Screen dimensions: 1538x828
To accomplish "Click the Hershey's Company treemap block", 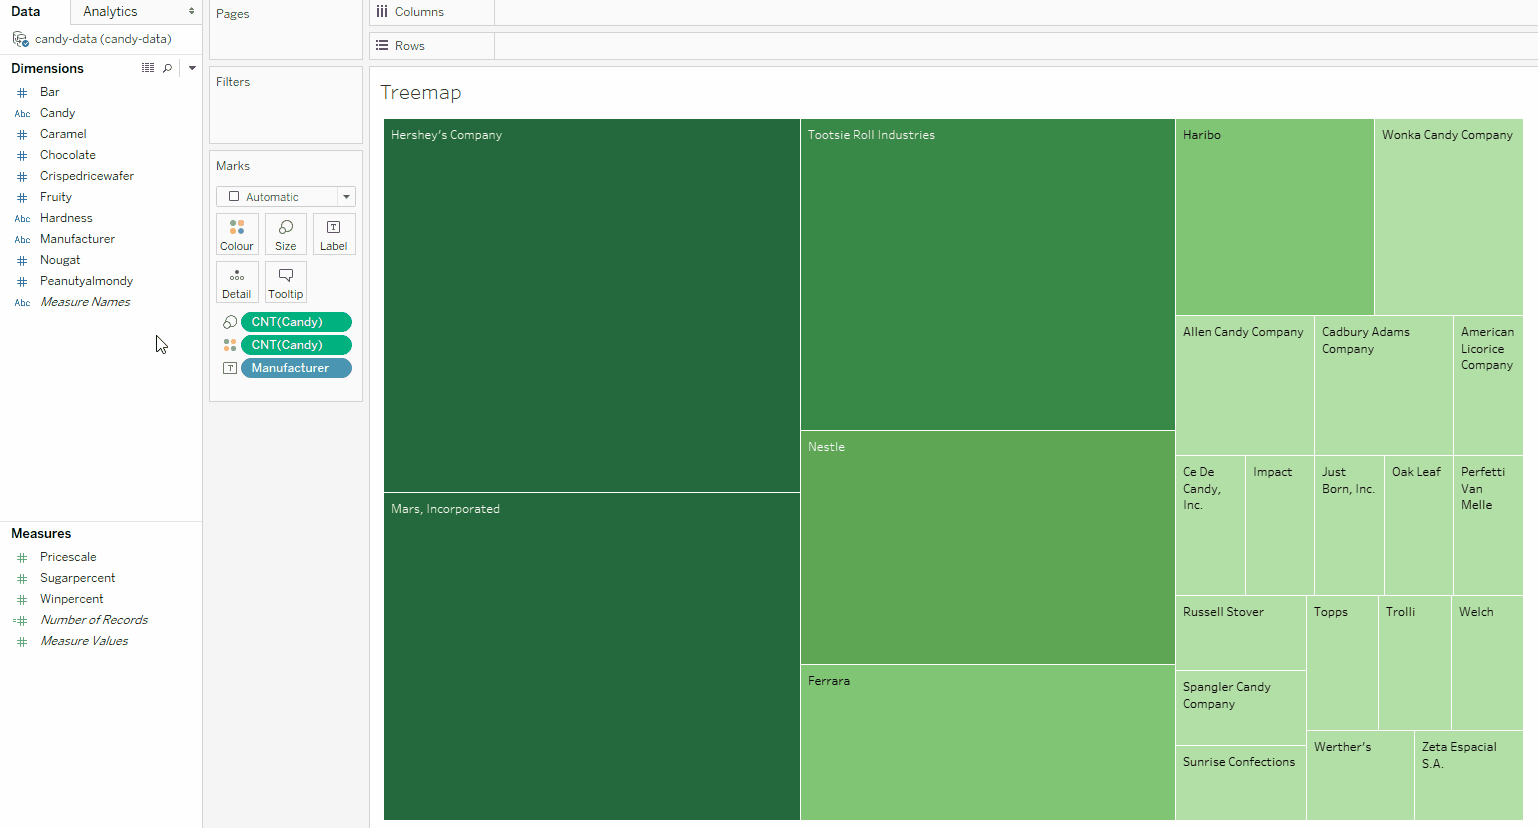I will click(x=591, y=305).
